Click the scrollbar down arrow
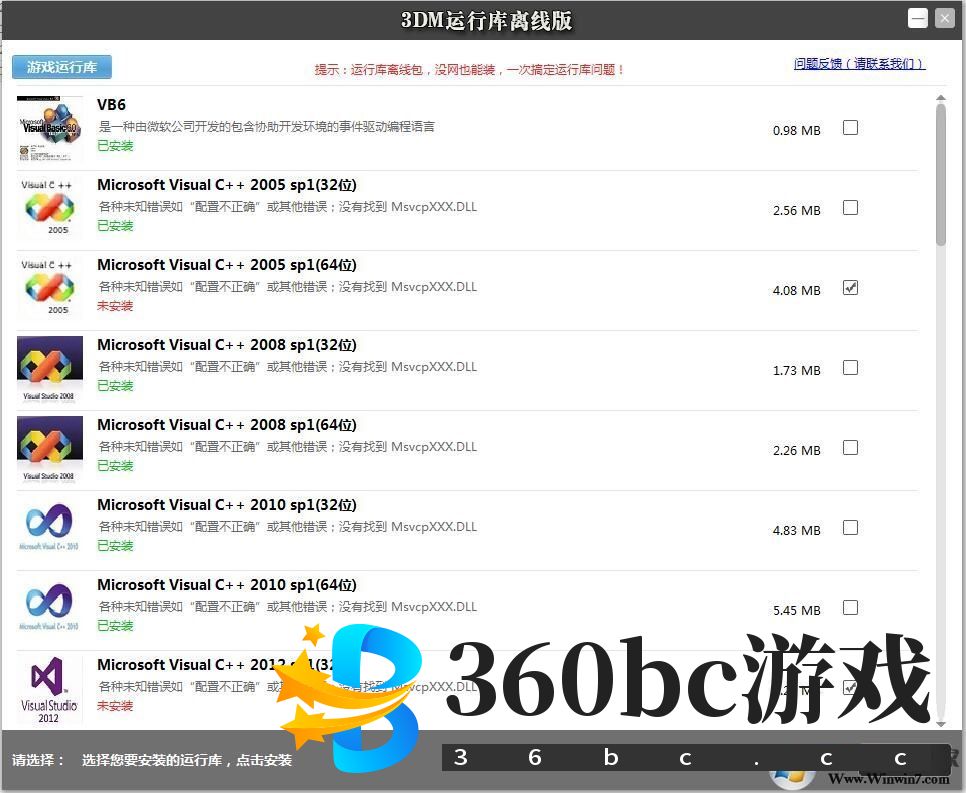The image size is (966, 793). point(941,724)
